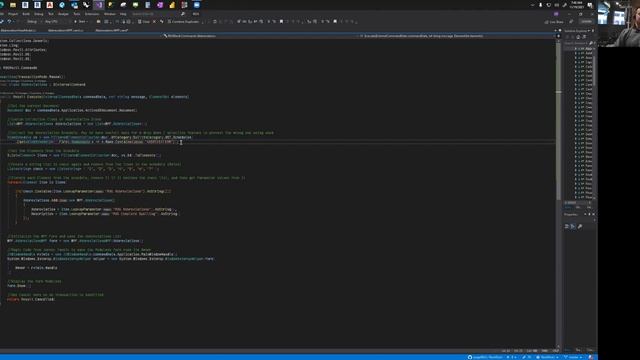640x360 pixels.
Task: Open the Tools menu
Action: coord(76,14)
